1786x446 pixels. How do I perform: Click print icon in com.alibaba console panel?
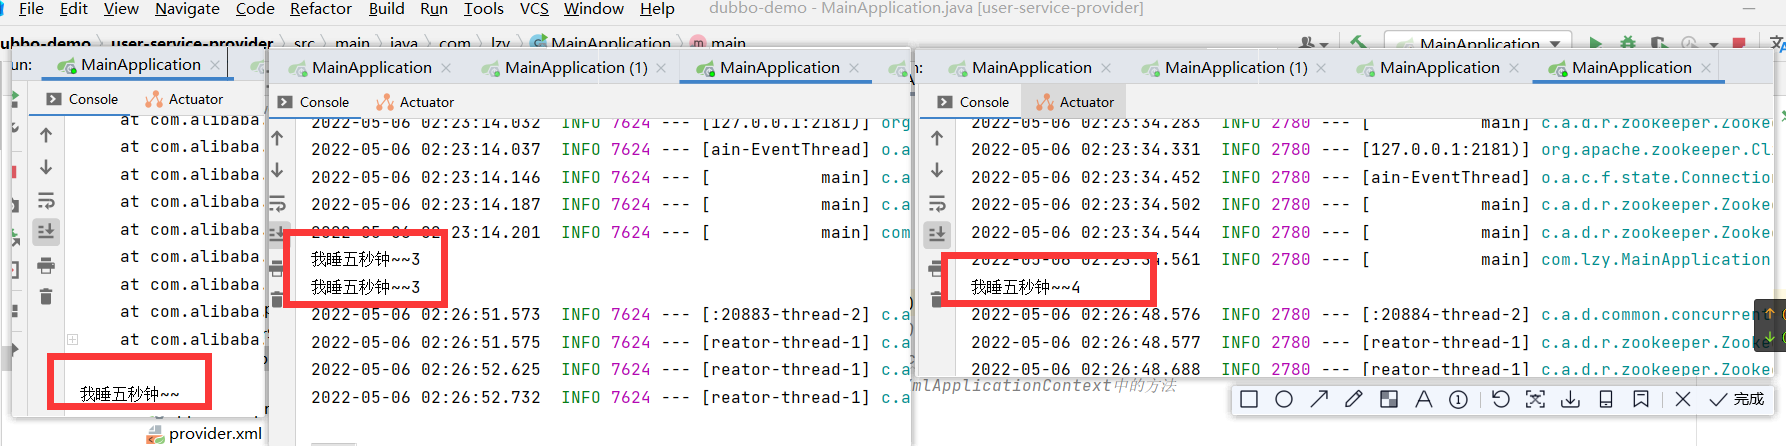(46, 265)
